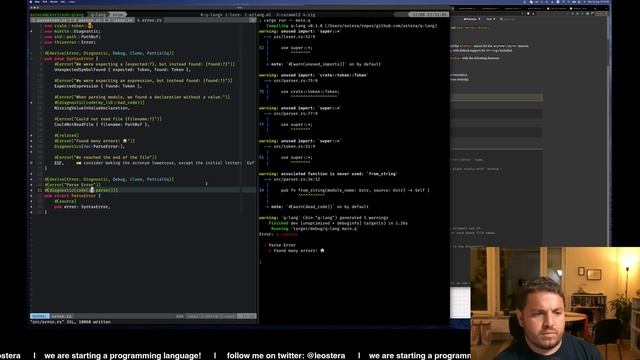
Task: Click the CouldNotReadFile variant line
Action: (x=102, y=124)
